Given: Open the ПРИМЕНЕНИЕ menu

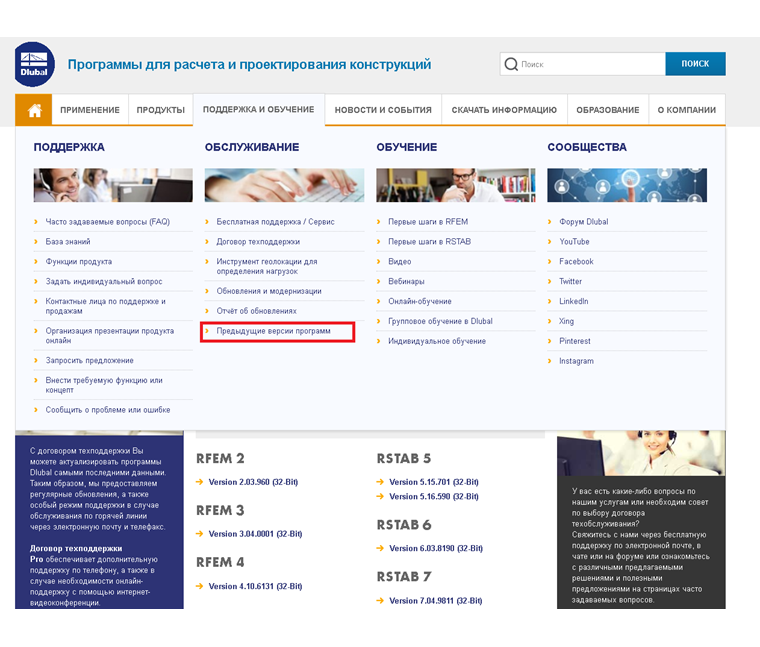Looking at the screenshot, I should pos(90,110).
